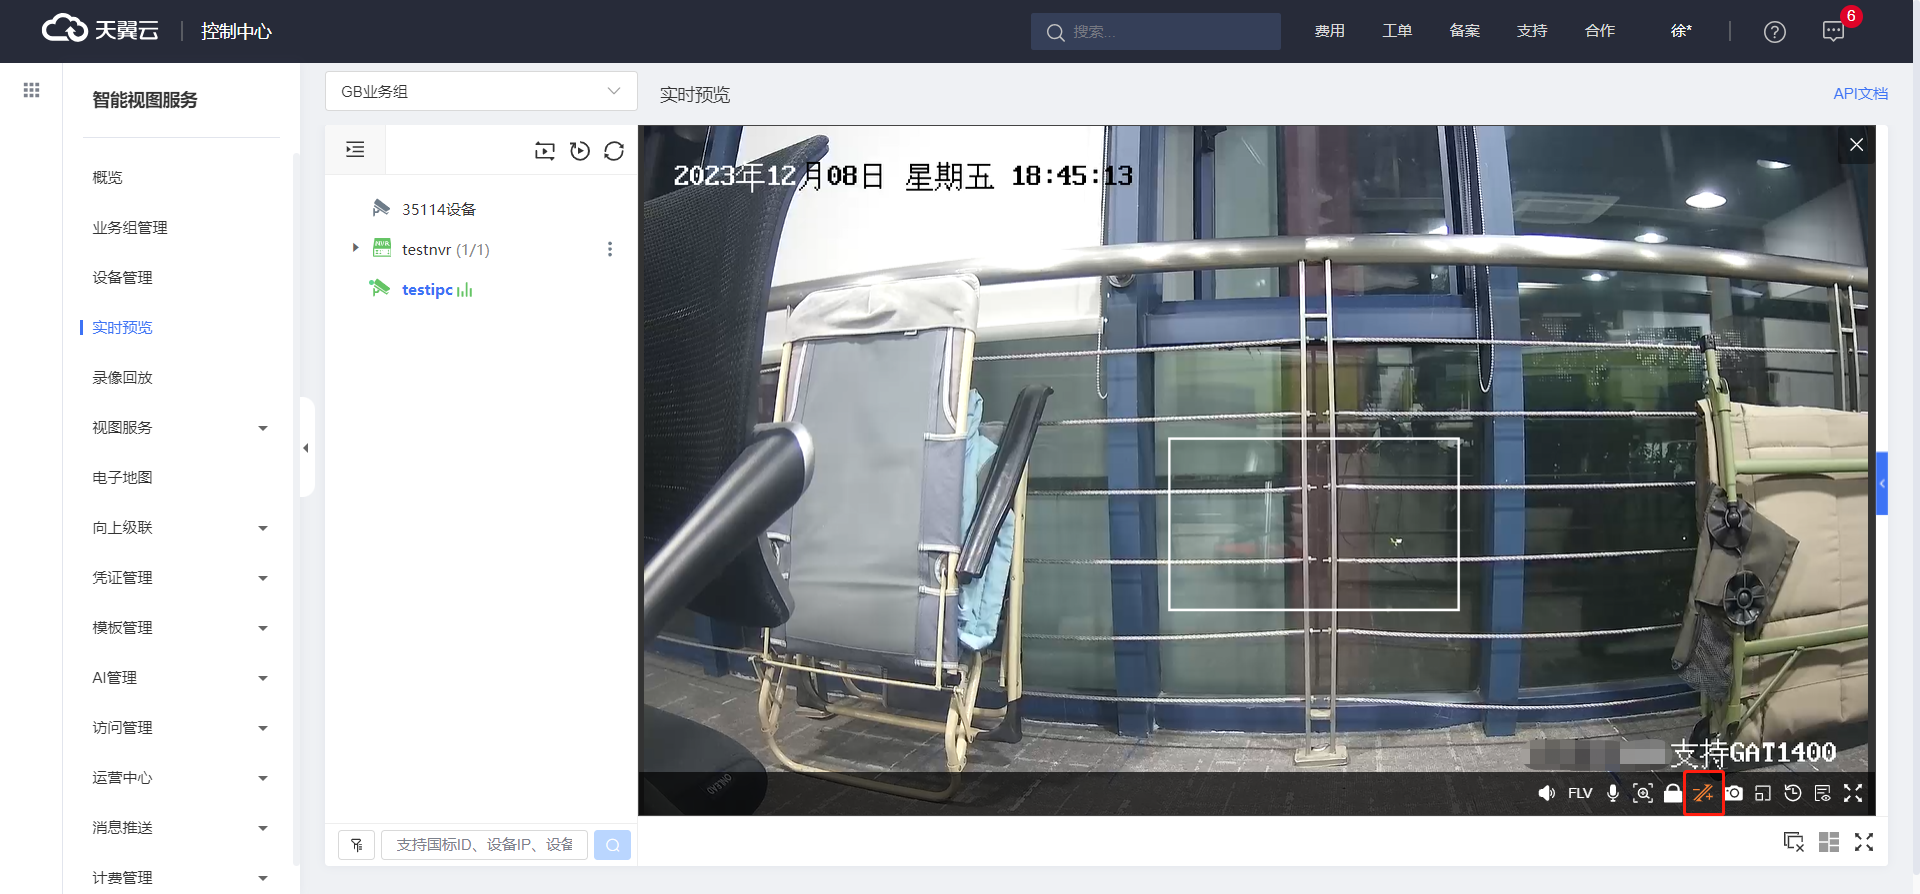Navigate to 设备管理
The height and width of the screenshot is (894, 1920).
point(122,277)
